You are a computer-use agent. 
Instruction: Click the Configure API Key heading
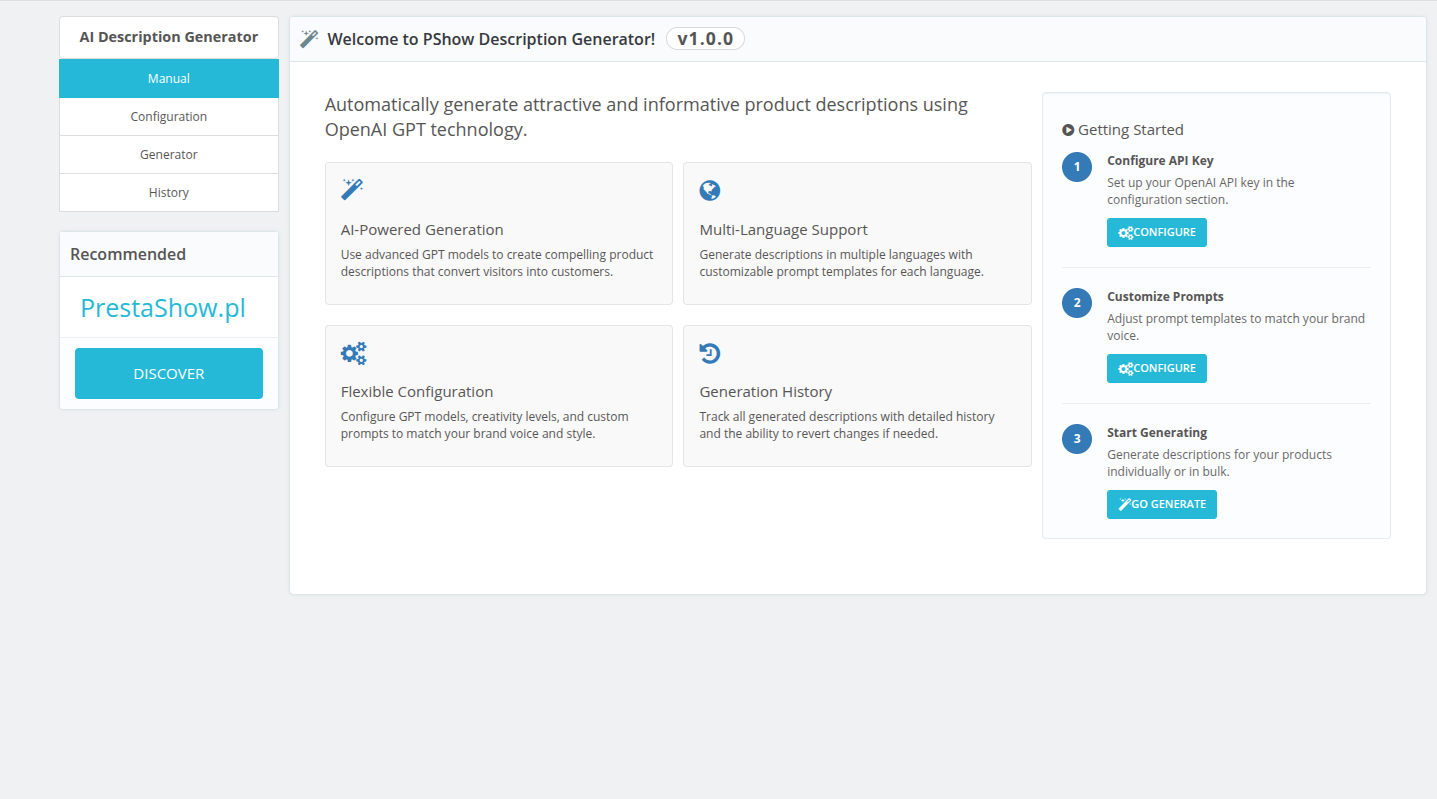pos(1160,161)
